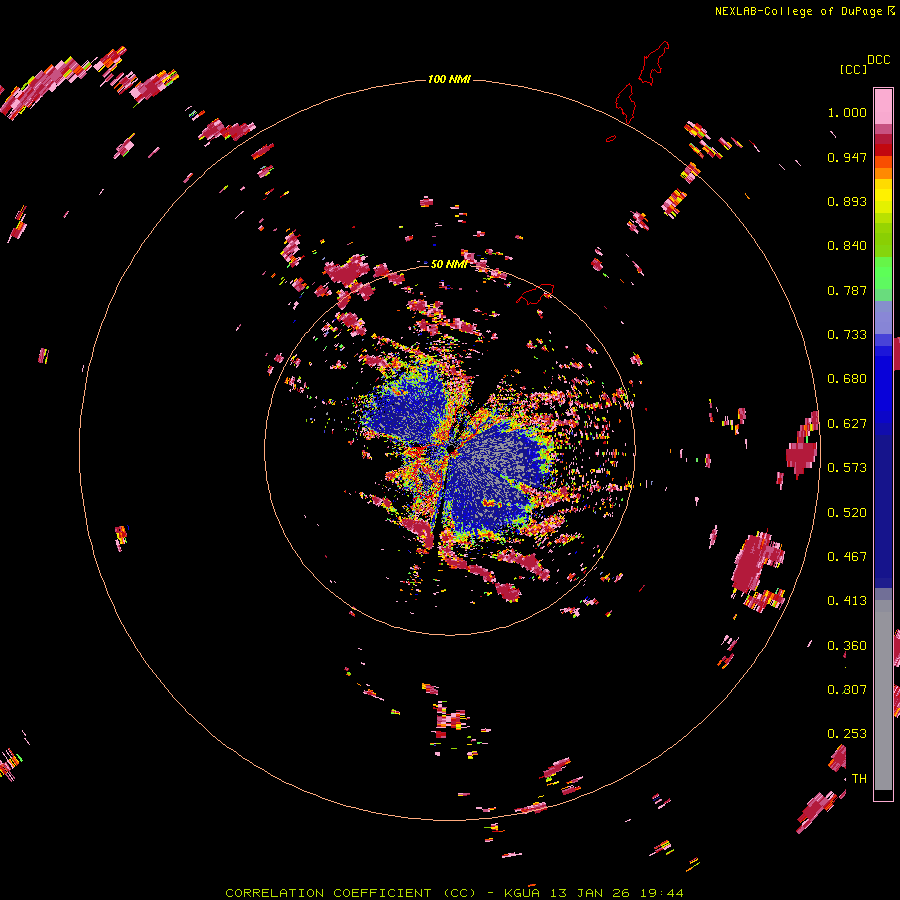Click the 19:44 timestamp
This screenshot has height=900, width=900.
(x=664, y=893)
